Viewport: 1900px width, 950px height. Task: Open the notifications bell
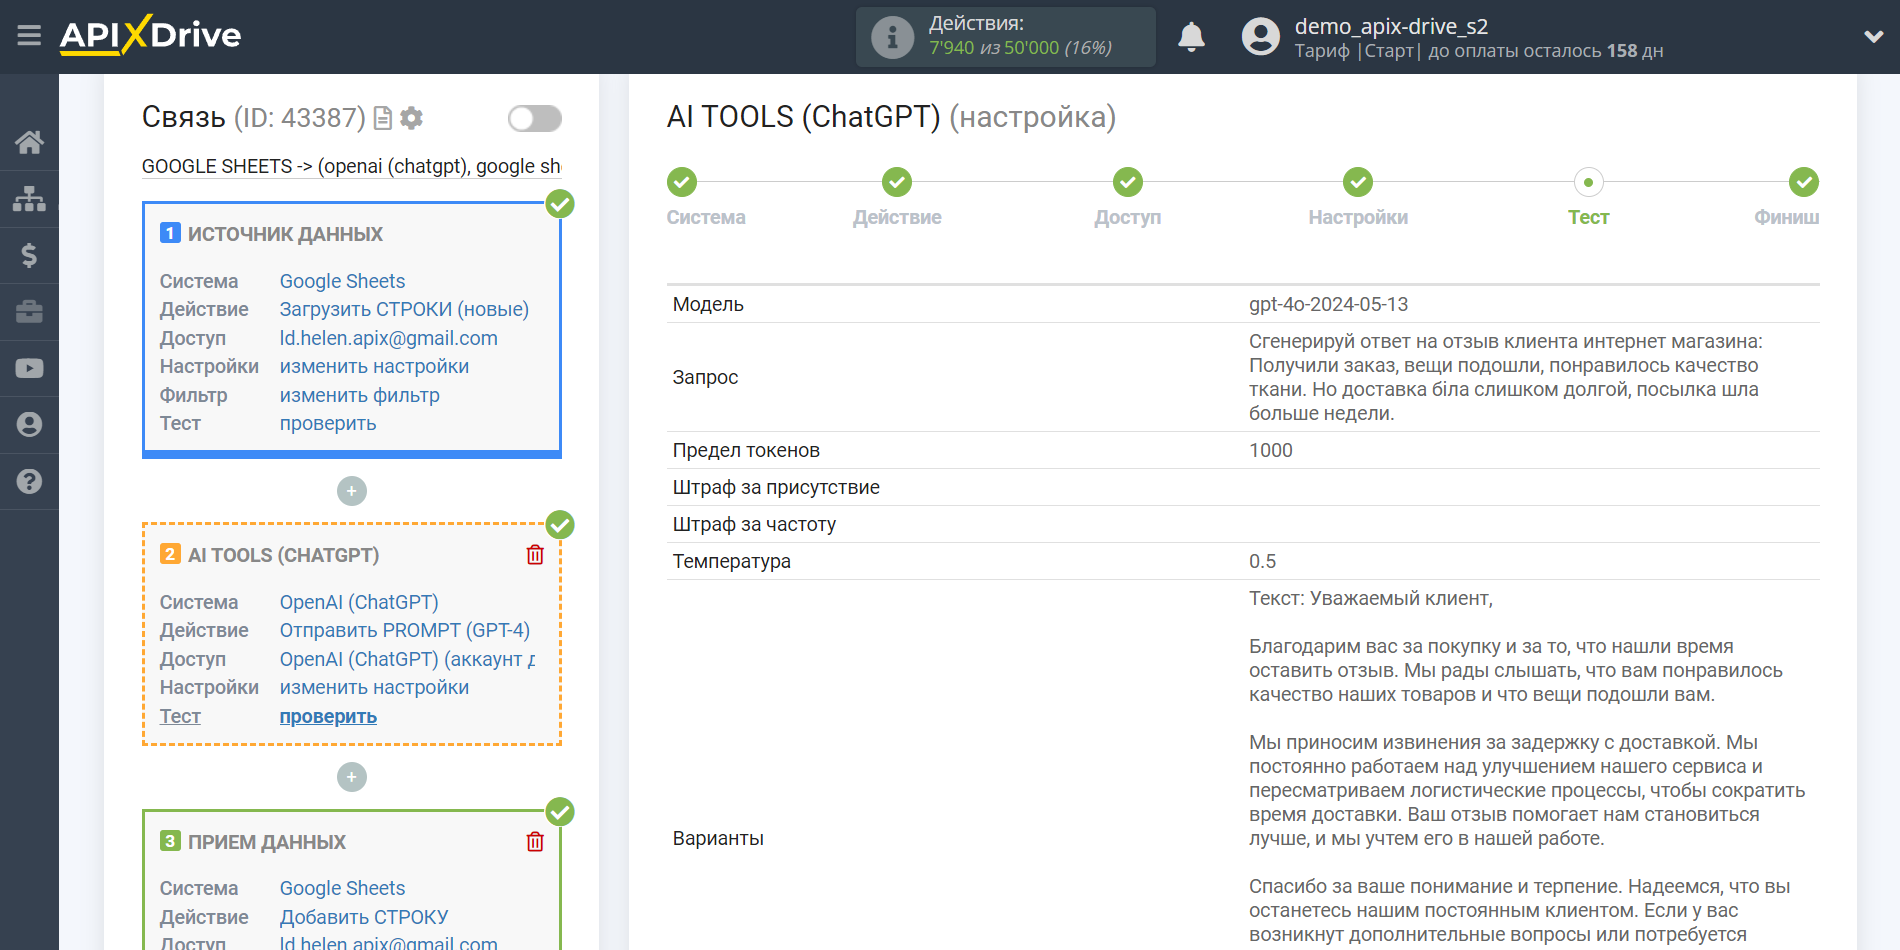[1191, 37]
